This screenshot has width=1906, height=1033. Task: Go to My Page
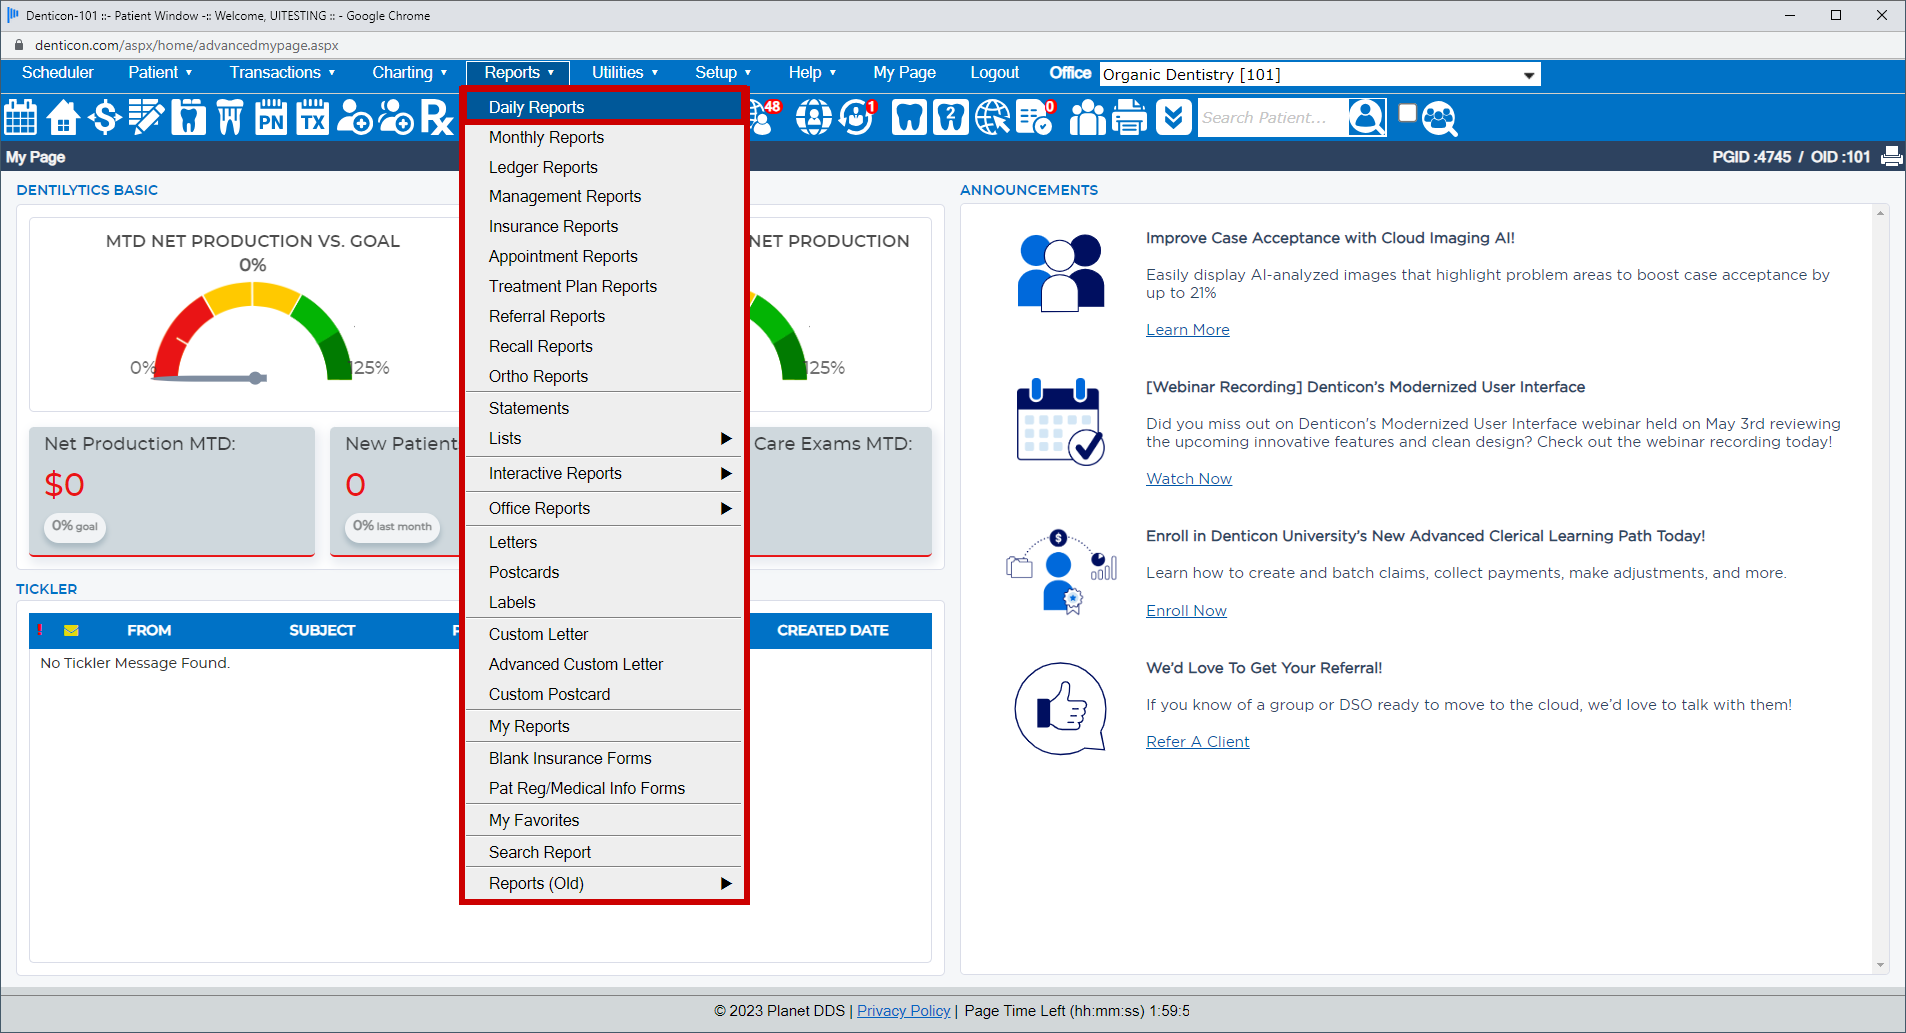point(904,73)
